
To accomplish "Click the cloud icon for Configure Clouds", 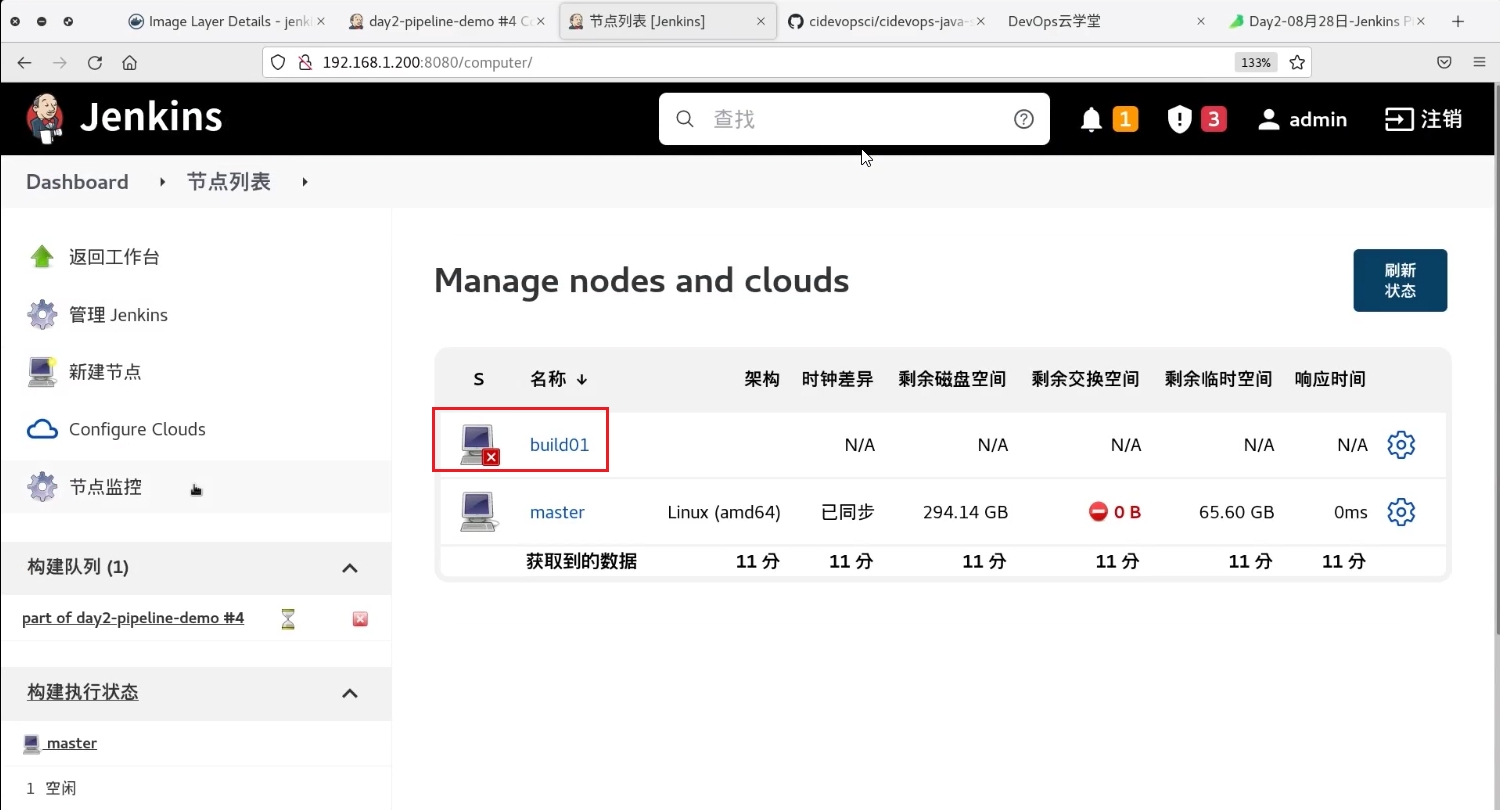I will pyautogui.click(x=42, y=429).
